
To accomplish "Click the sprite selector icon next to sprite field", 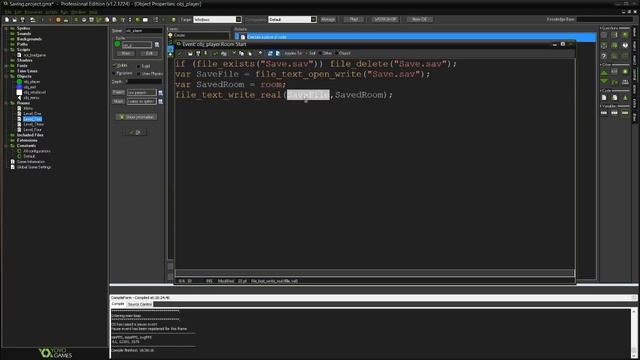I will click(x=157, y=44).
